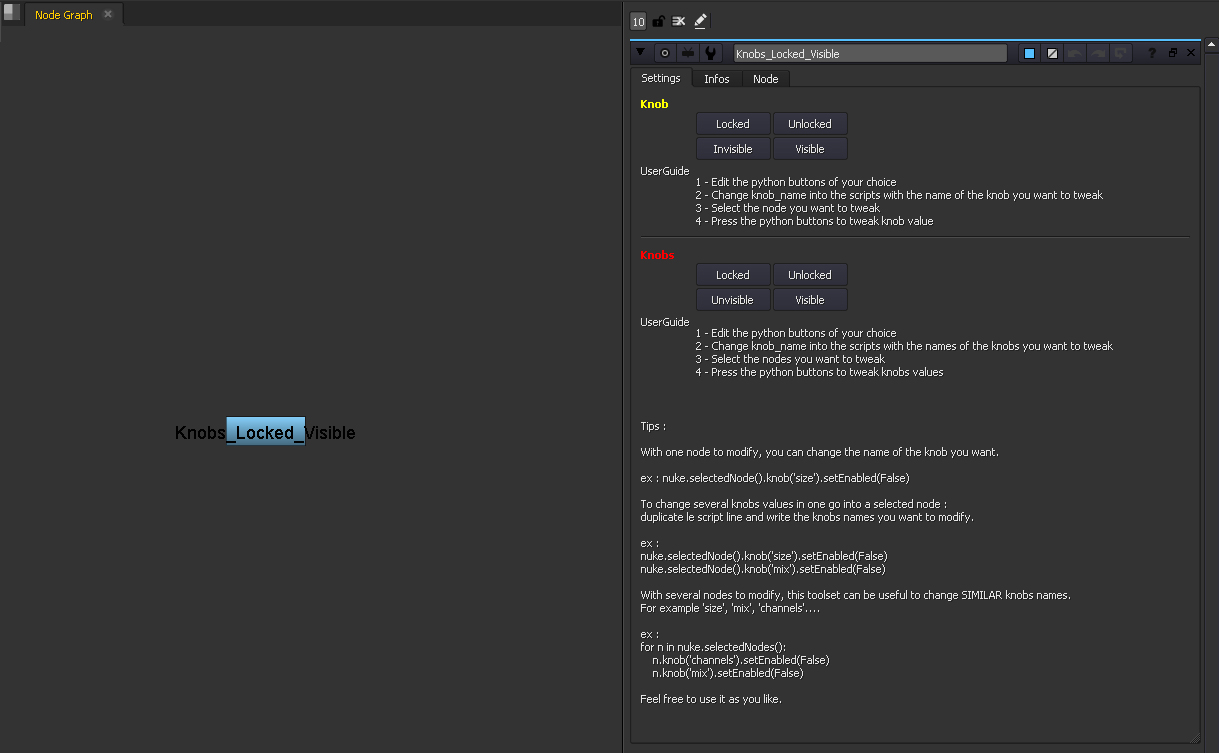Click the wrench manage knobs icon

coord(710,53)
